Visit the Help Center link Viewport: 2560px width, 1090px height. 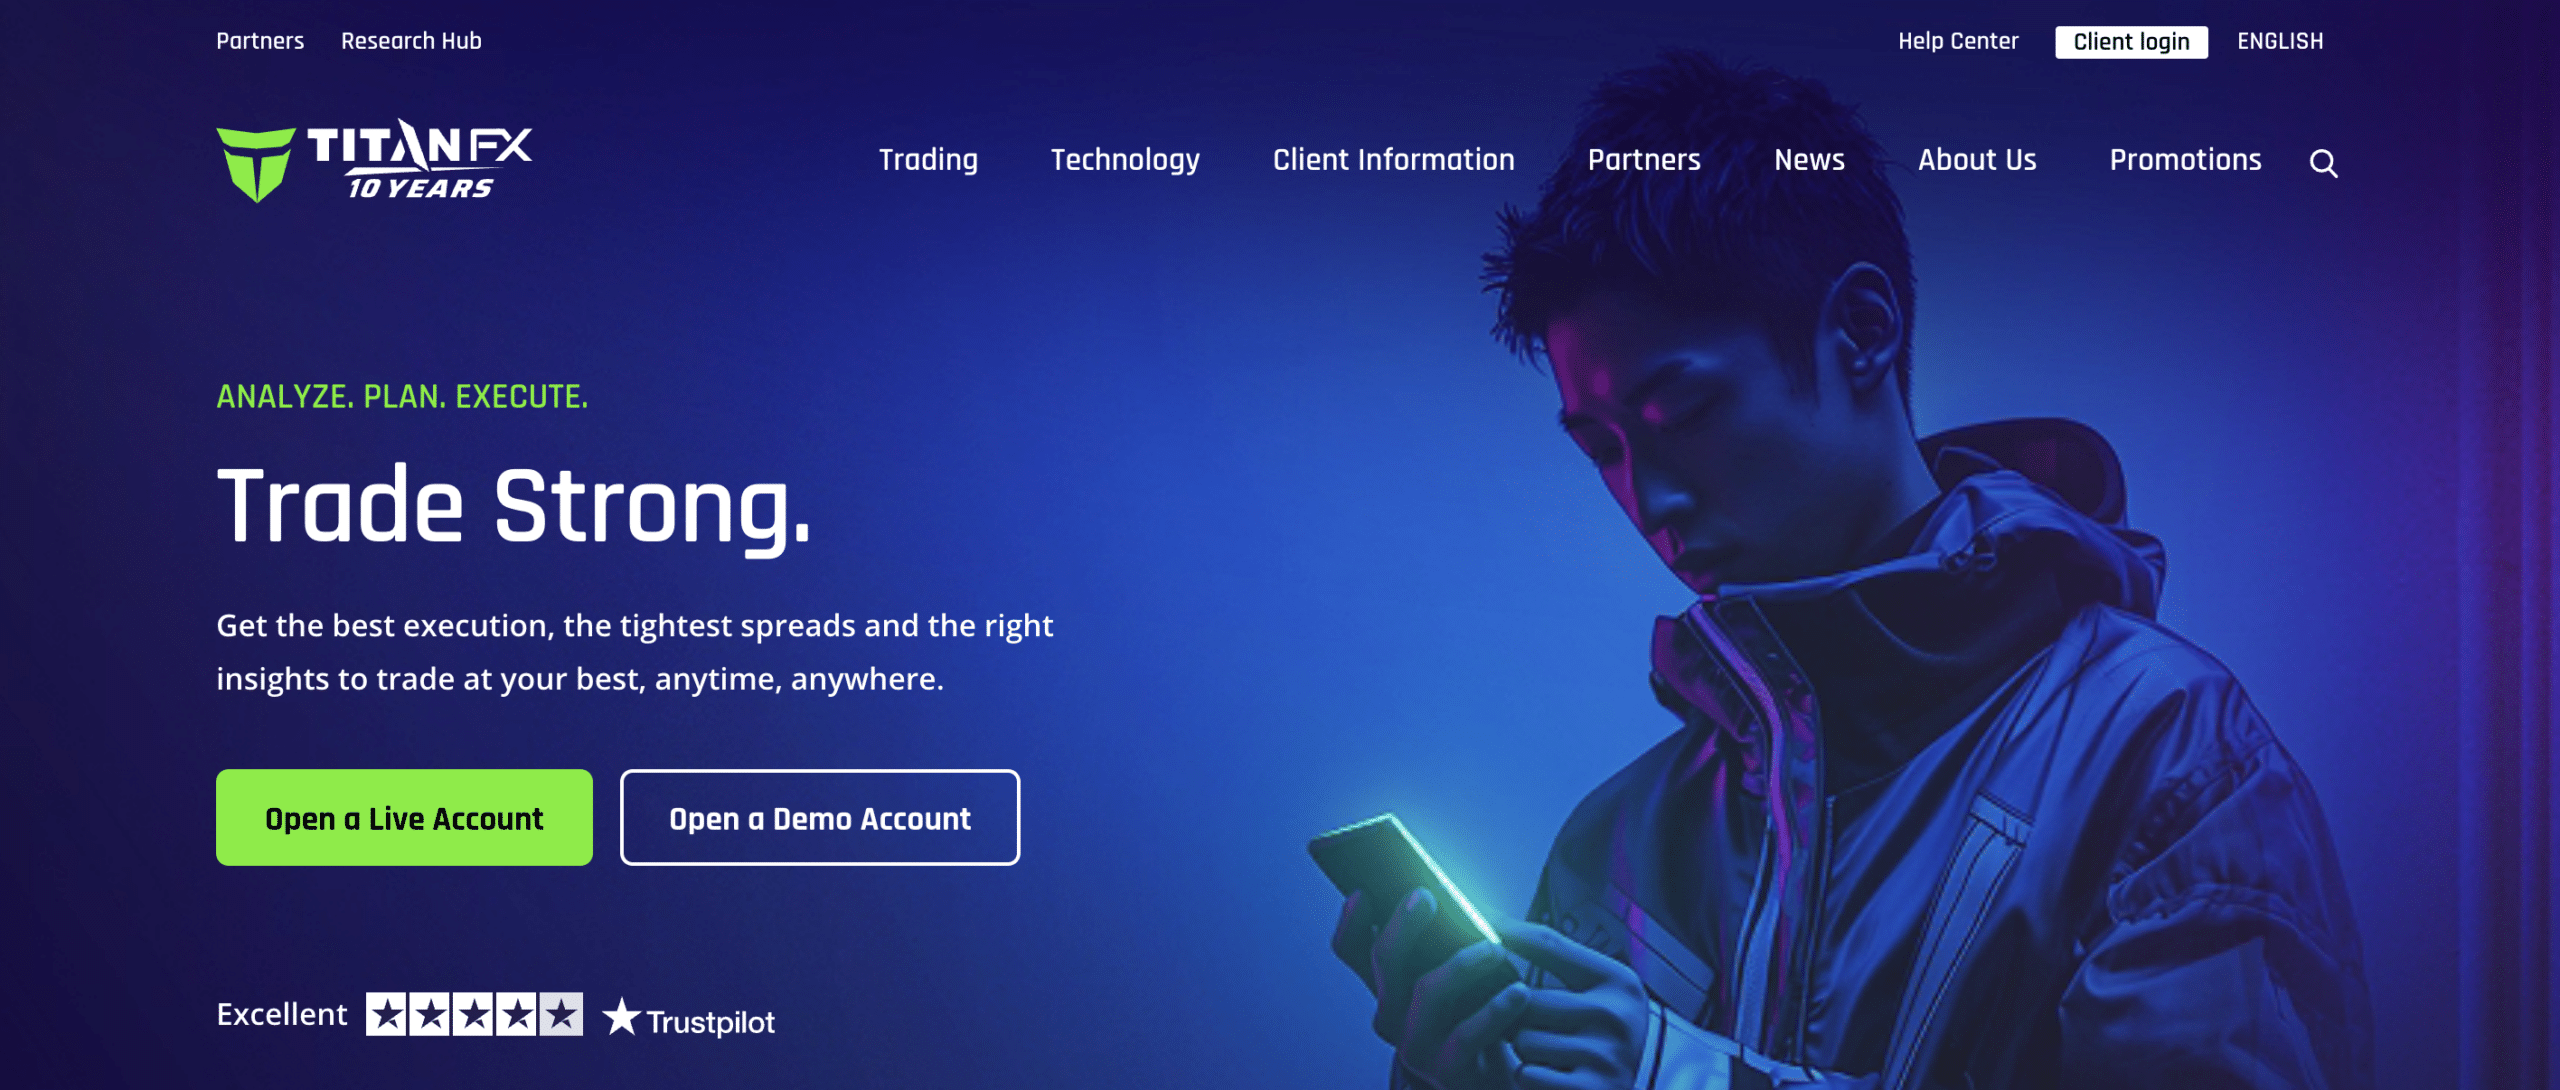(x=1958, y=41)
